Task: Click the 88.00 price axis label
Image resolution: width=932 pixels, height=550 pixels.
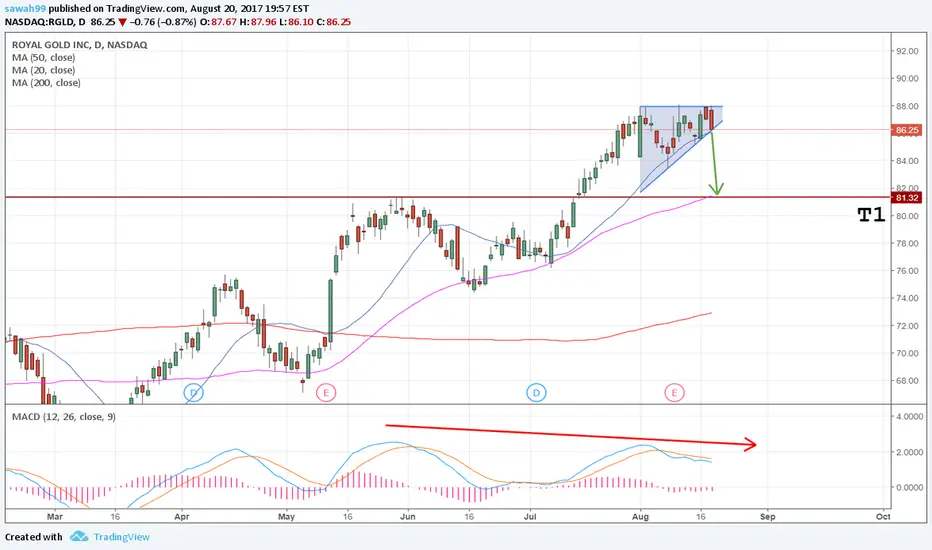Action: (908, 106)
